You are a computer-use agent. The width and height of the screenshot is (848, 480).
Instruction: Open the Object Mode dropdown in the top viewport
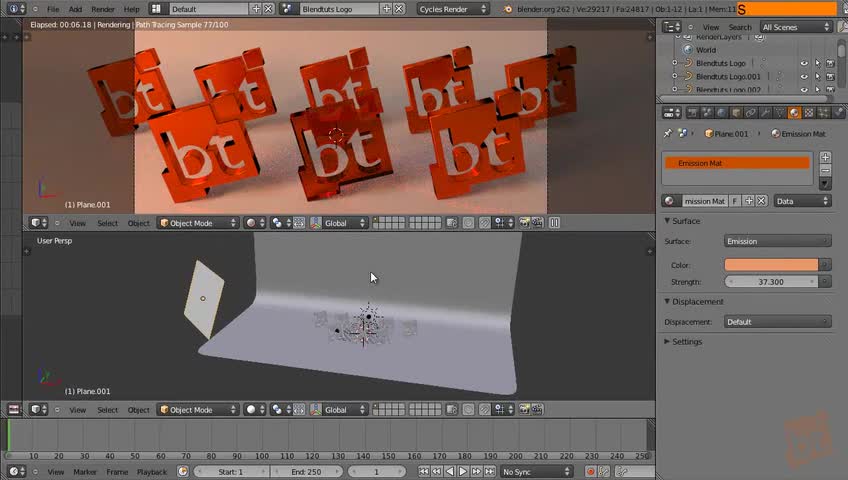click(198, 223)
